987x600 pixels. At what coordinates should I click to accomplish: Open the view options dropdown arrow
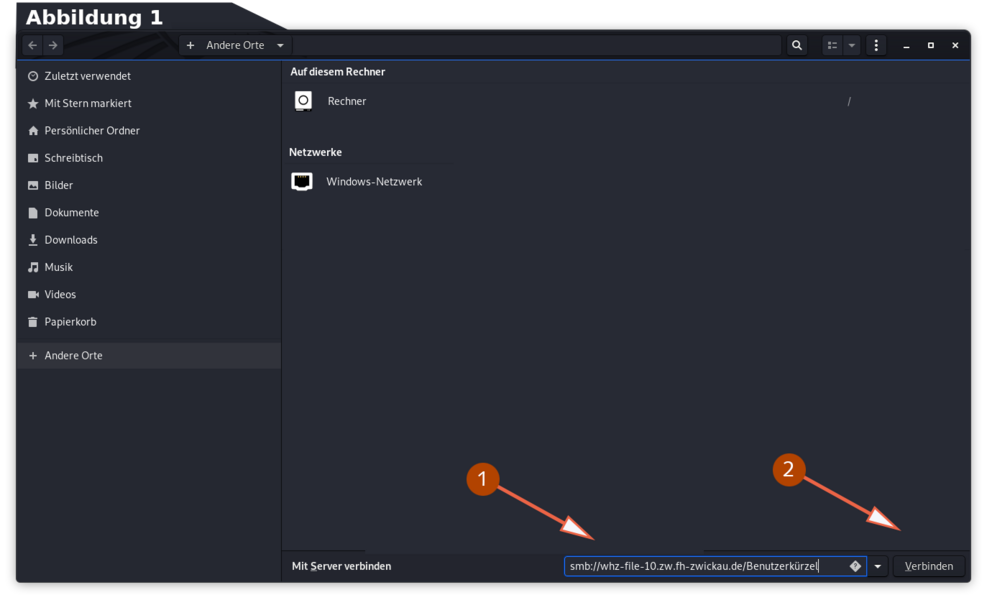(x=852, y=45)
